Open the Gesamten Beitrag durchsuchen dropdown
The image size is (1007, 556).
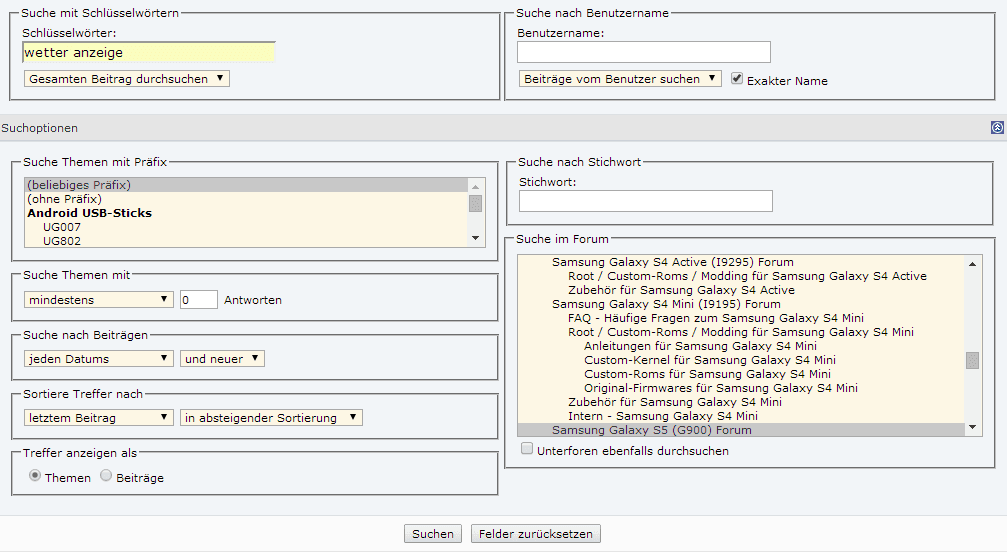coord(127,79)
